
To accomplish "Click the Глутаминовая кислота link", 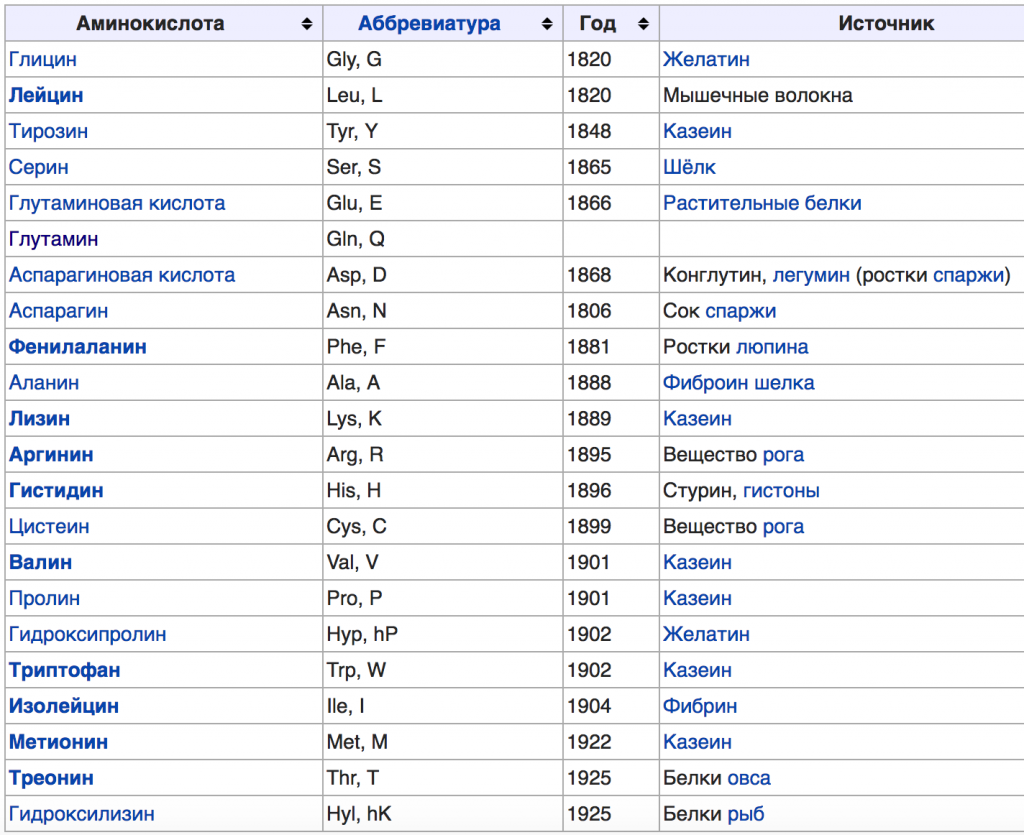I will click(x=117, y=203).
